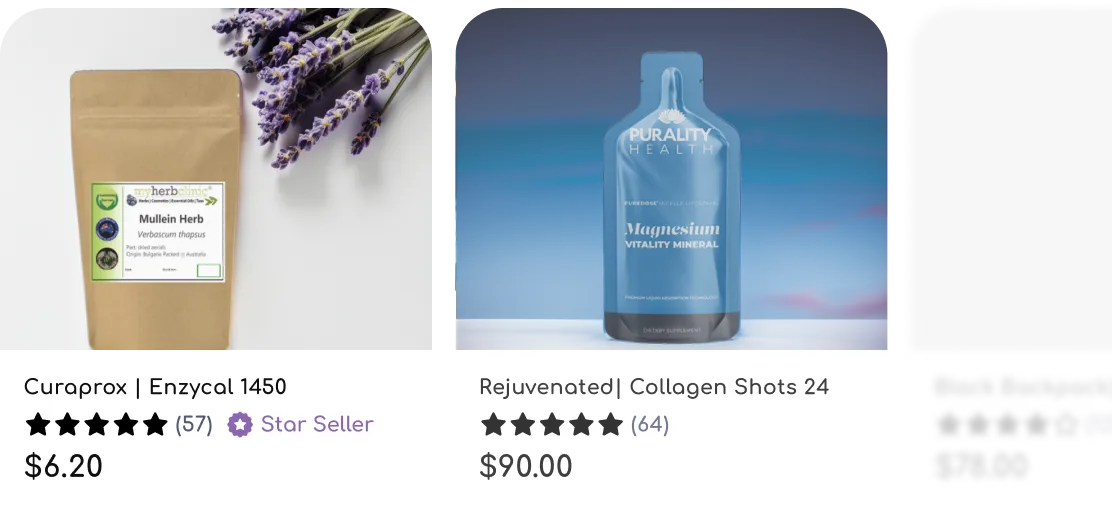Image resolution: width=1112 pixels, height=524 pixels.
Task: Click the second star of Curaprox rating
Action: [x=67, y=424]
